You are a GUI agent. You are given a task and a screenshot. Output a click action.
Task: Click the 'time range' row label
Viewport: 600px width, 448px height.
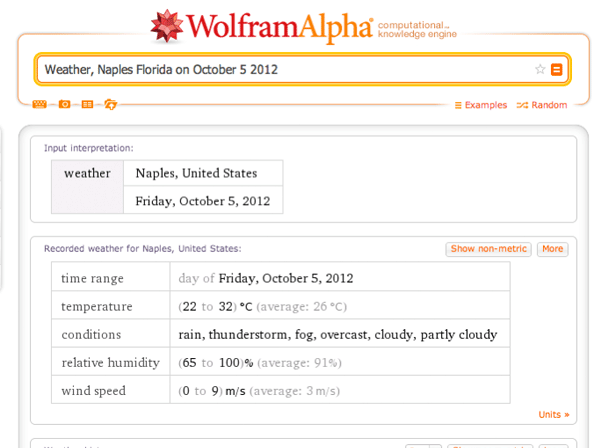(92, 279)
